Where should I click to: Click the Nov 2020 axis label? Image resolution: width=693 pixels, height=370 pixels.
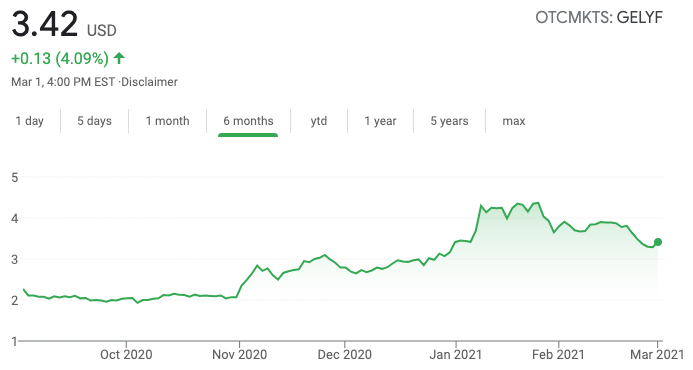pos(240,354)
